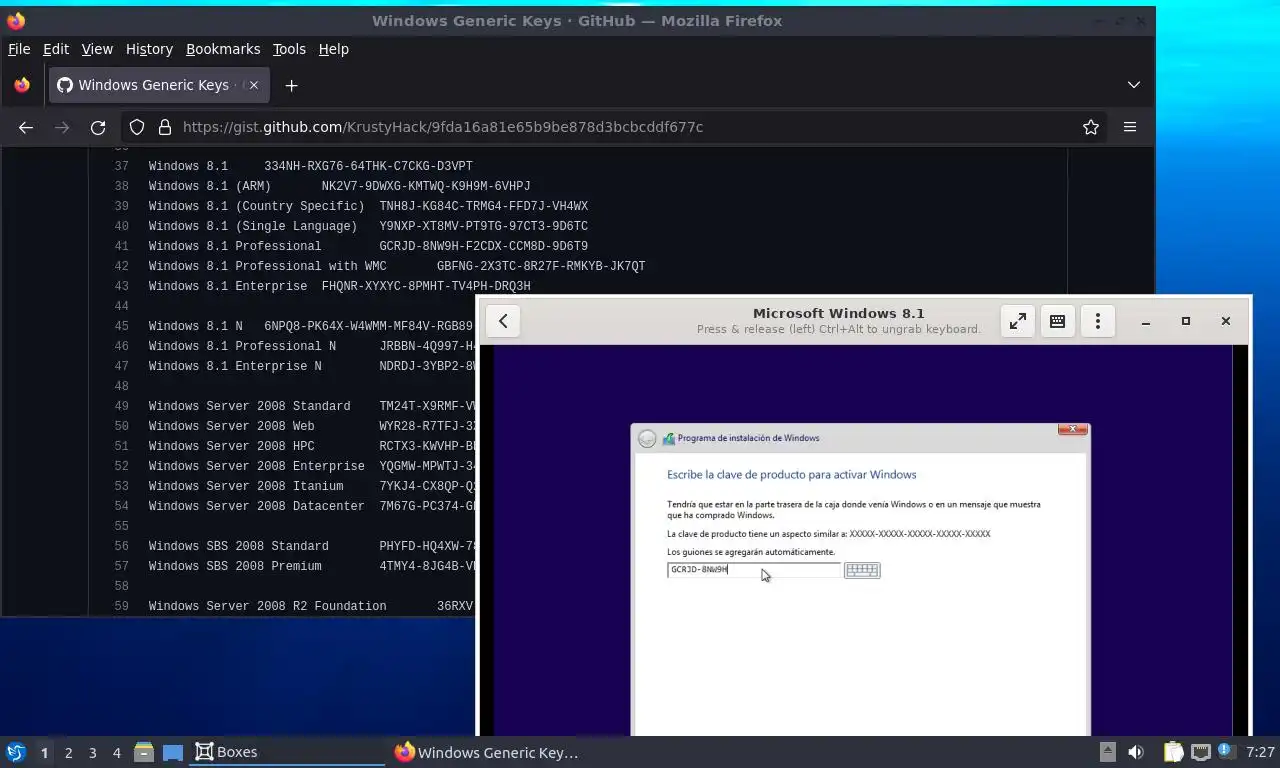Close the Windows setup dialog

[x=1072, y=429]
